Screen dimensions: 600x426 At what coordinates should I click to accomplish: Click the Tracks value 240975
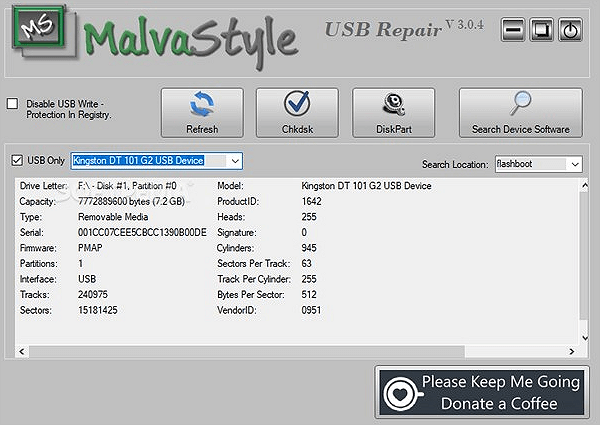[93, 295]
